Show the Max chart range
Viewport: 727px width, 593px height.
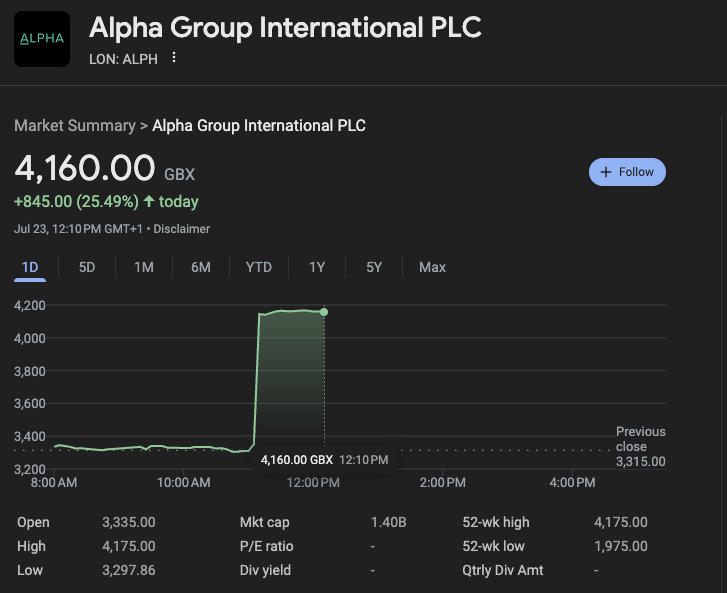click(432, 268)
